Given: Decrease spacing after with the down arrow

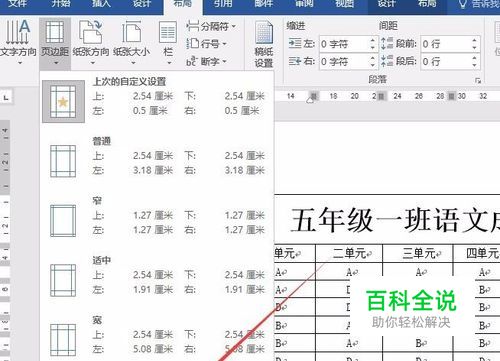Looking at the screenshot, I should point(474,66).
